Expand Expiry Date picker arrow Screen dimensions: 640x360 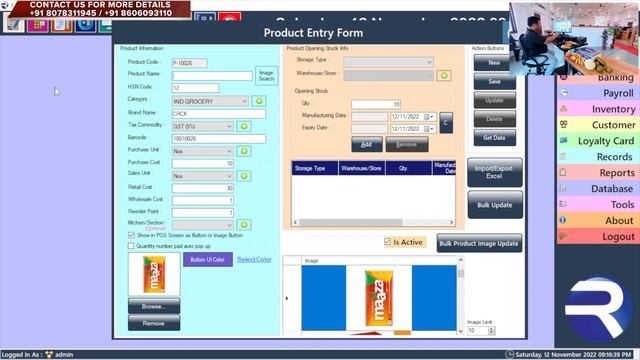pyautogui.click(x=432, y=129)
